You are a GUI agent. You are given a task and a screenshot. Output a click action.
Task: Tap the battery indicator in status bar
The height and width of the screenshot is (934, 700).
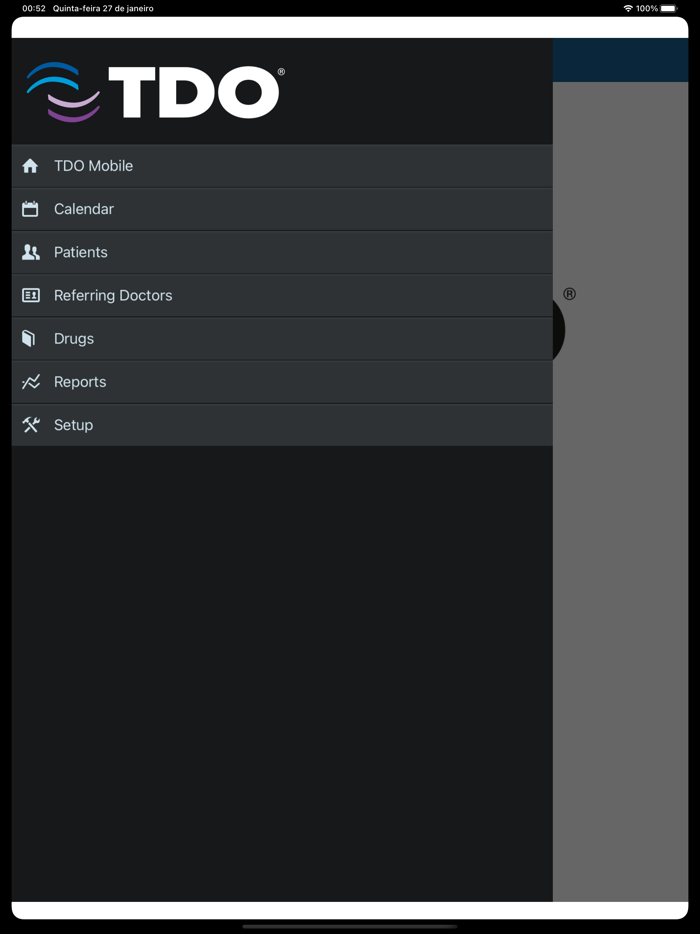coord(668,8)
